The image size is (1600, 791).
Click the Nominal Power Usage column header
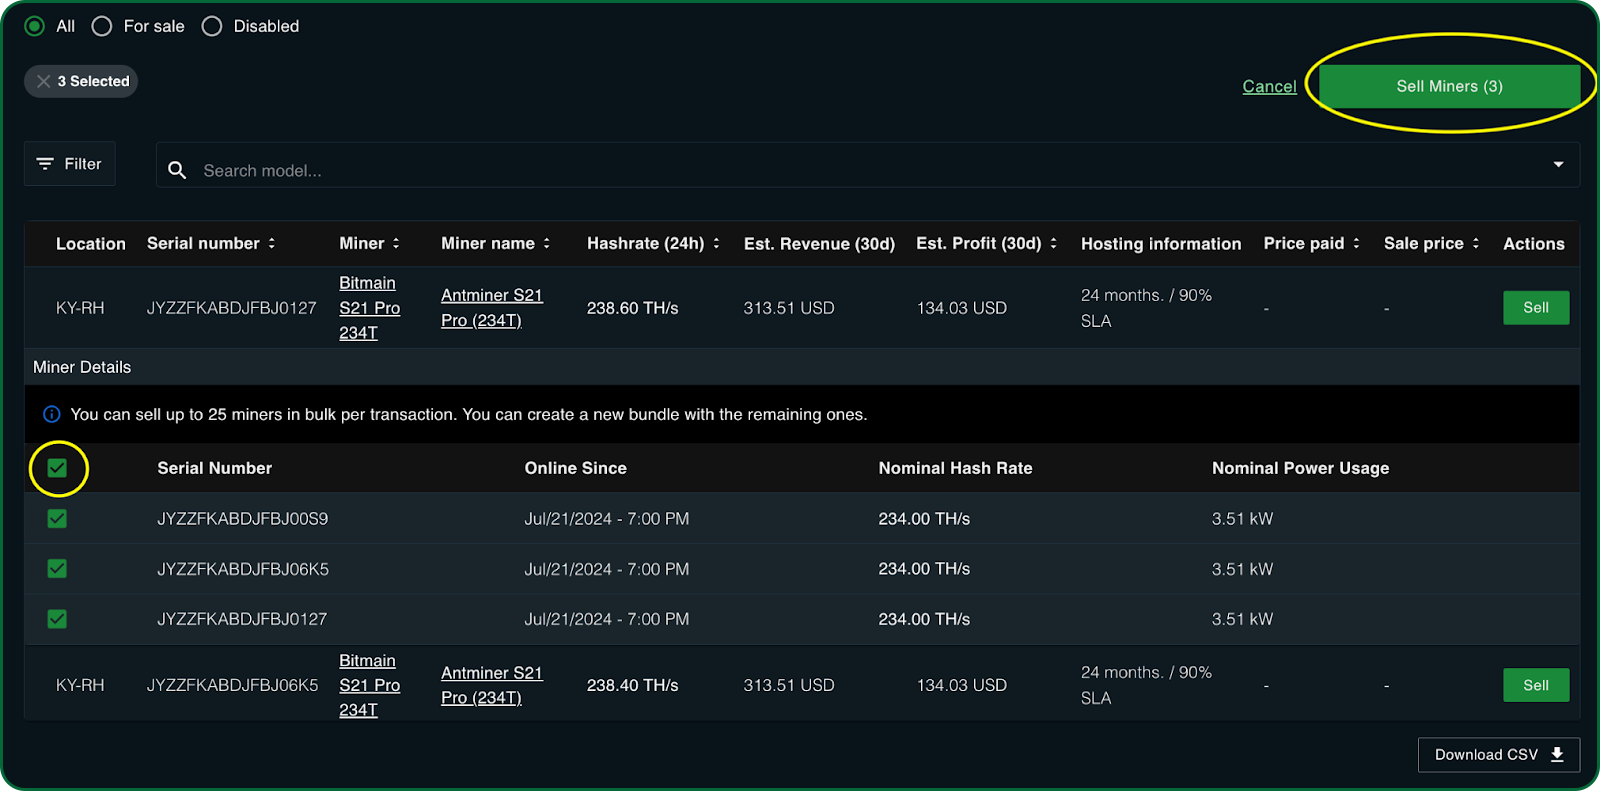[1300, 468]
